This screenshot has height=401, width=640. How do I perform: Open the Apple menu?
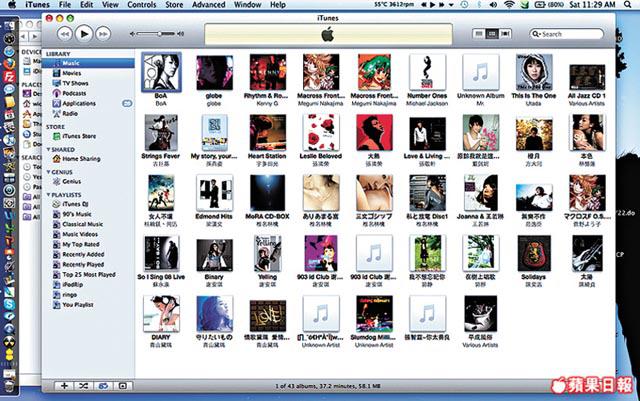(12, 5)
